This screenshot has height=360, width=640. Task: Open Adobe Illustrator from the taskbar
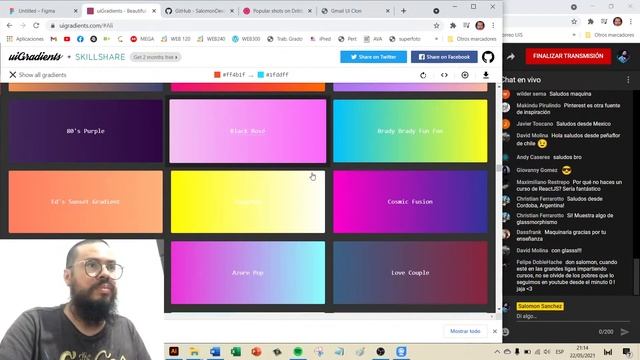click(174, 351)
